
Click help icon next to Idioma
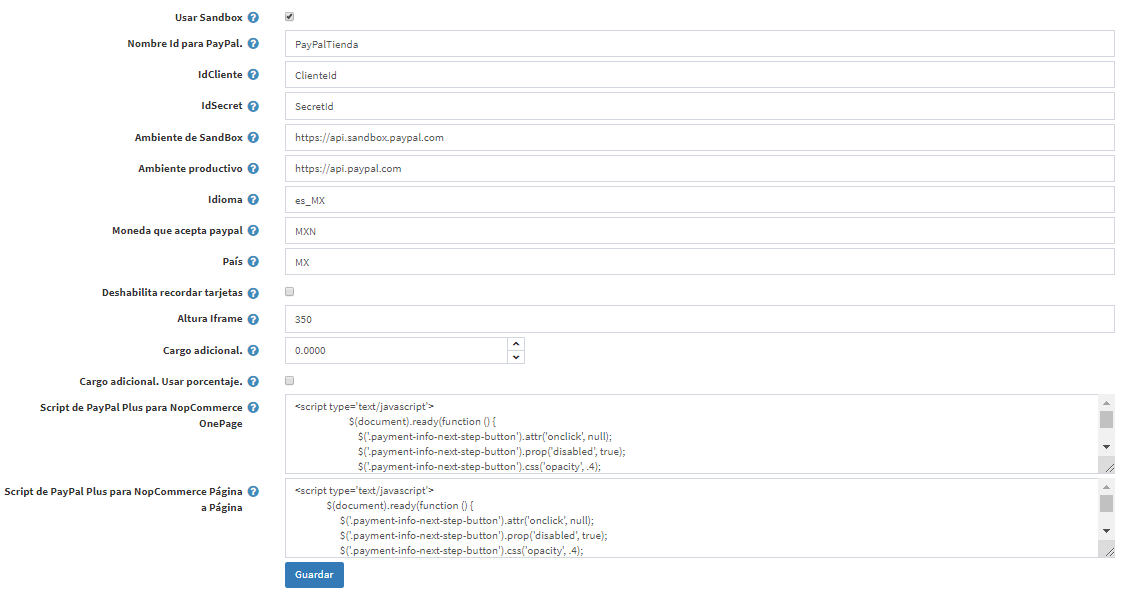pos(253,200)
